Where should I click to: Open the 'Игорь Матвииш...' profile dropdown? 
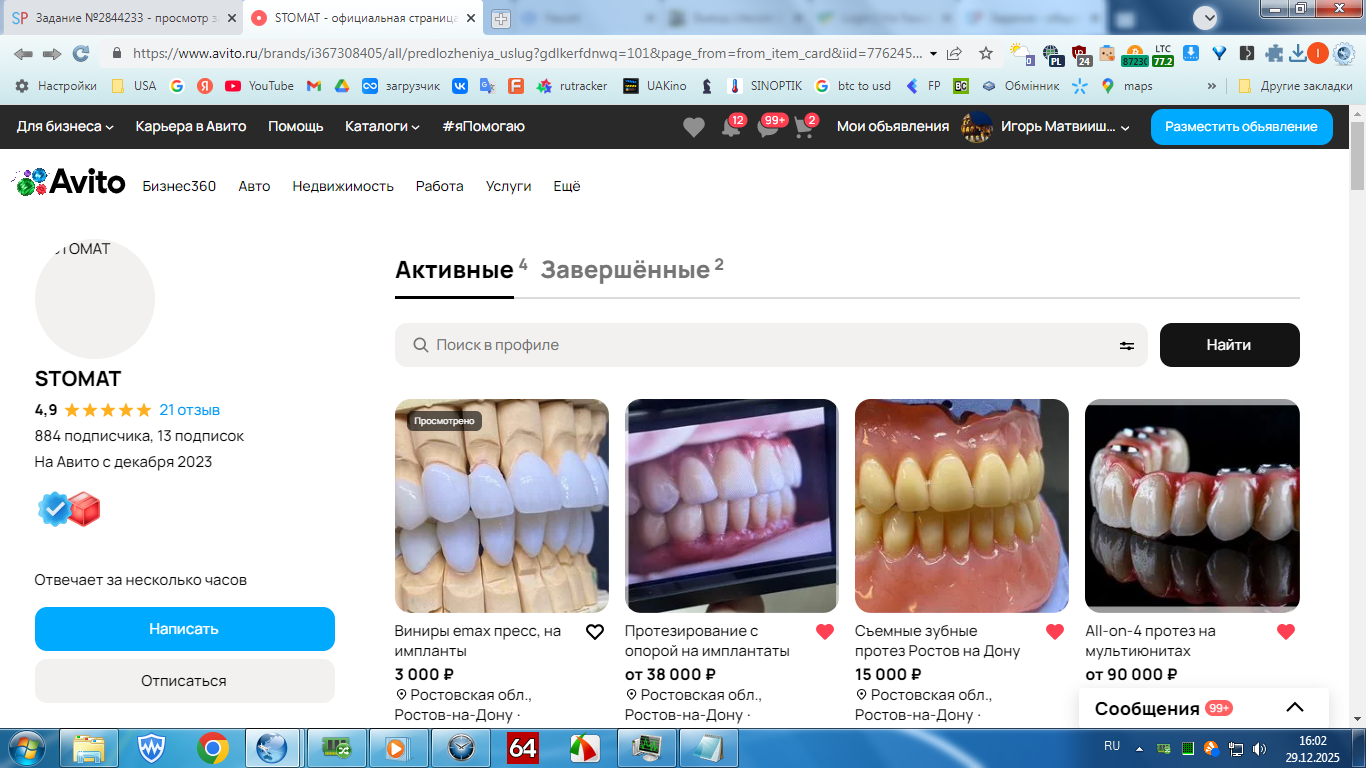click(x=1045, y=127)
